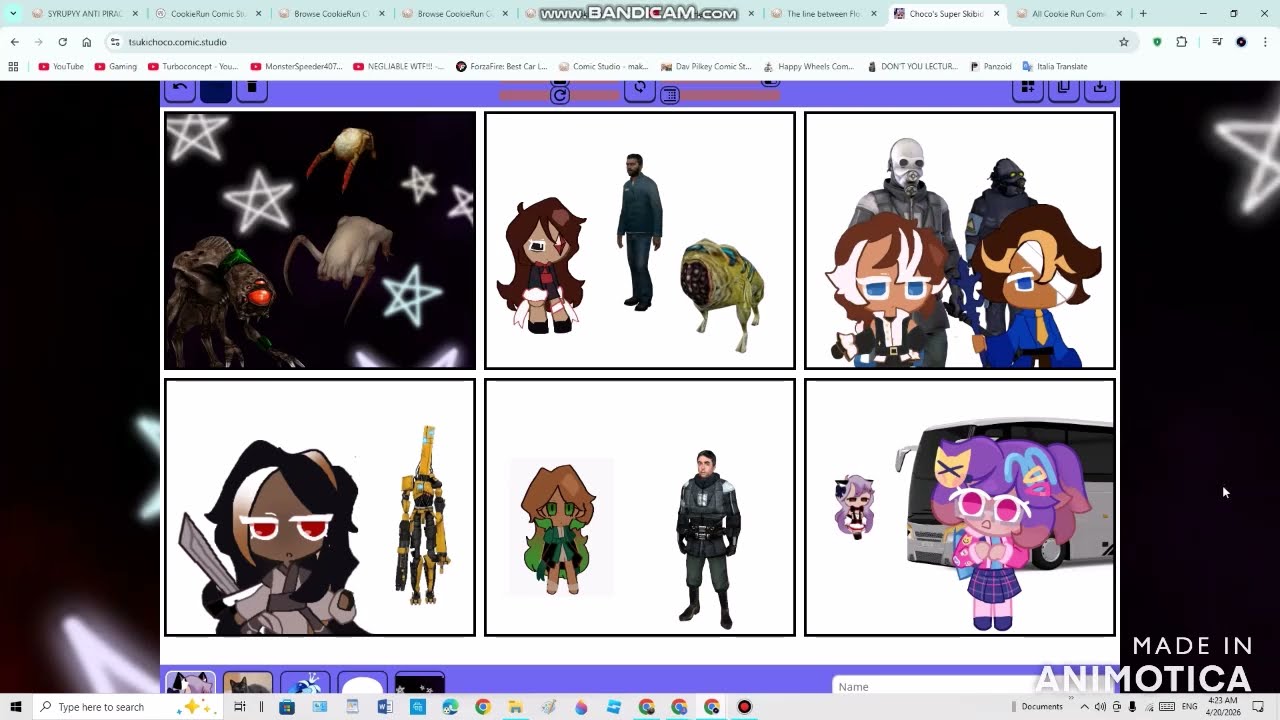Select the panel with yellow houndeye creature
This screenshot has width=1280, height=720.
640,240
